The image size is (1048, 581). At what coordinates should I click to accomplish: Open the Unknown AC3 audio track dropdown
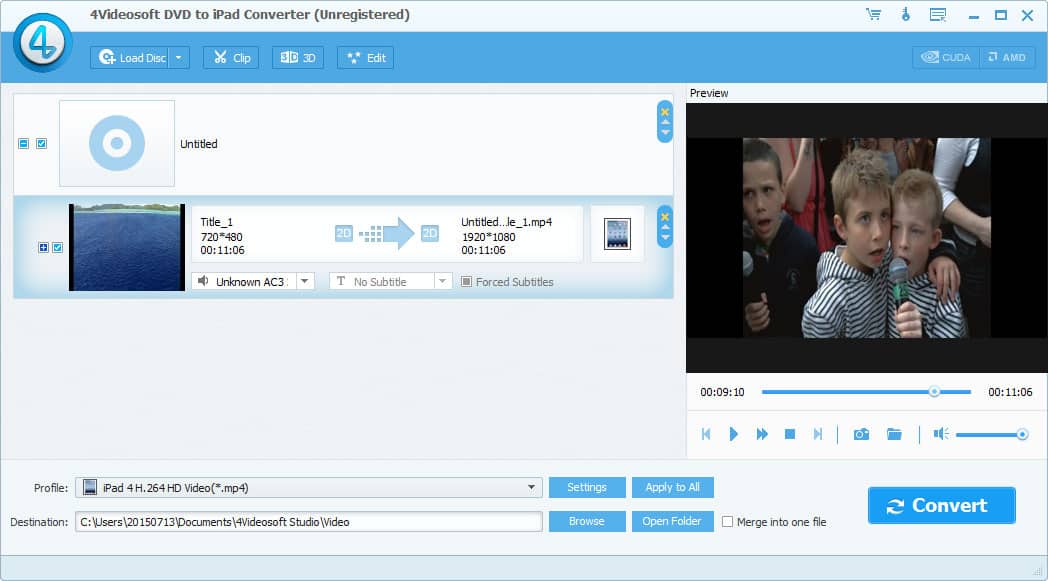tap(304, 281)
